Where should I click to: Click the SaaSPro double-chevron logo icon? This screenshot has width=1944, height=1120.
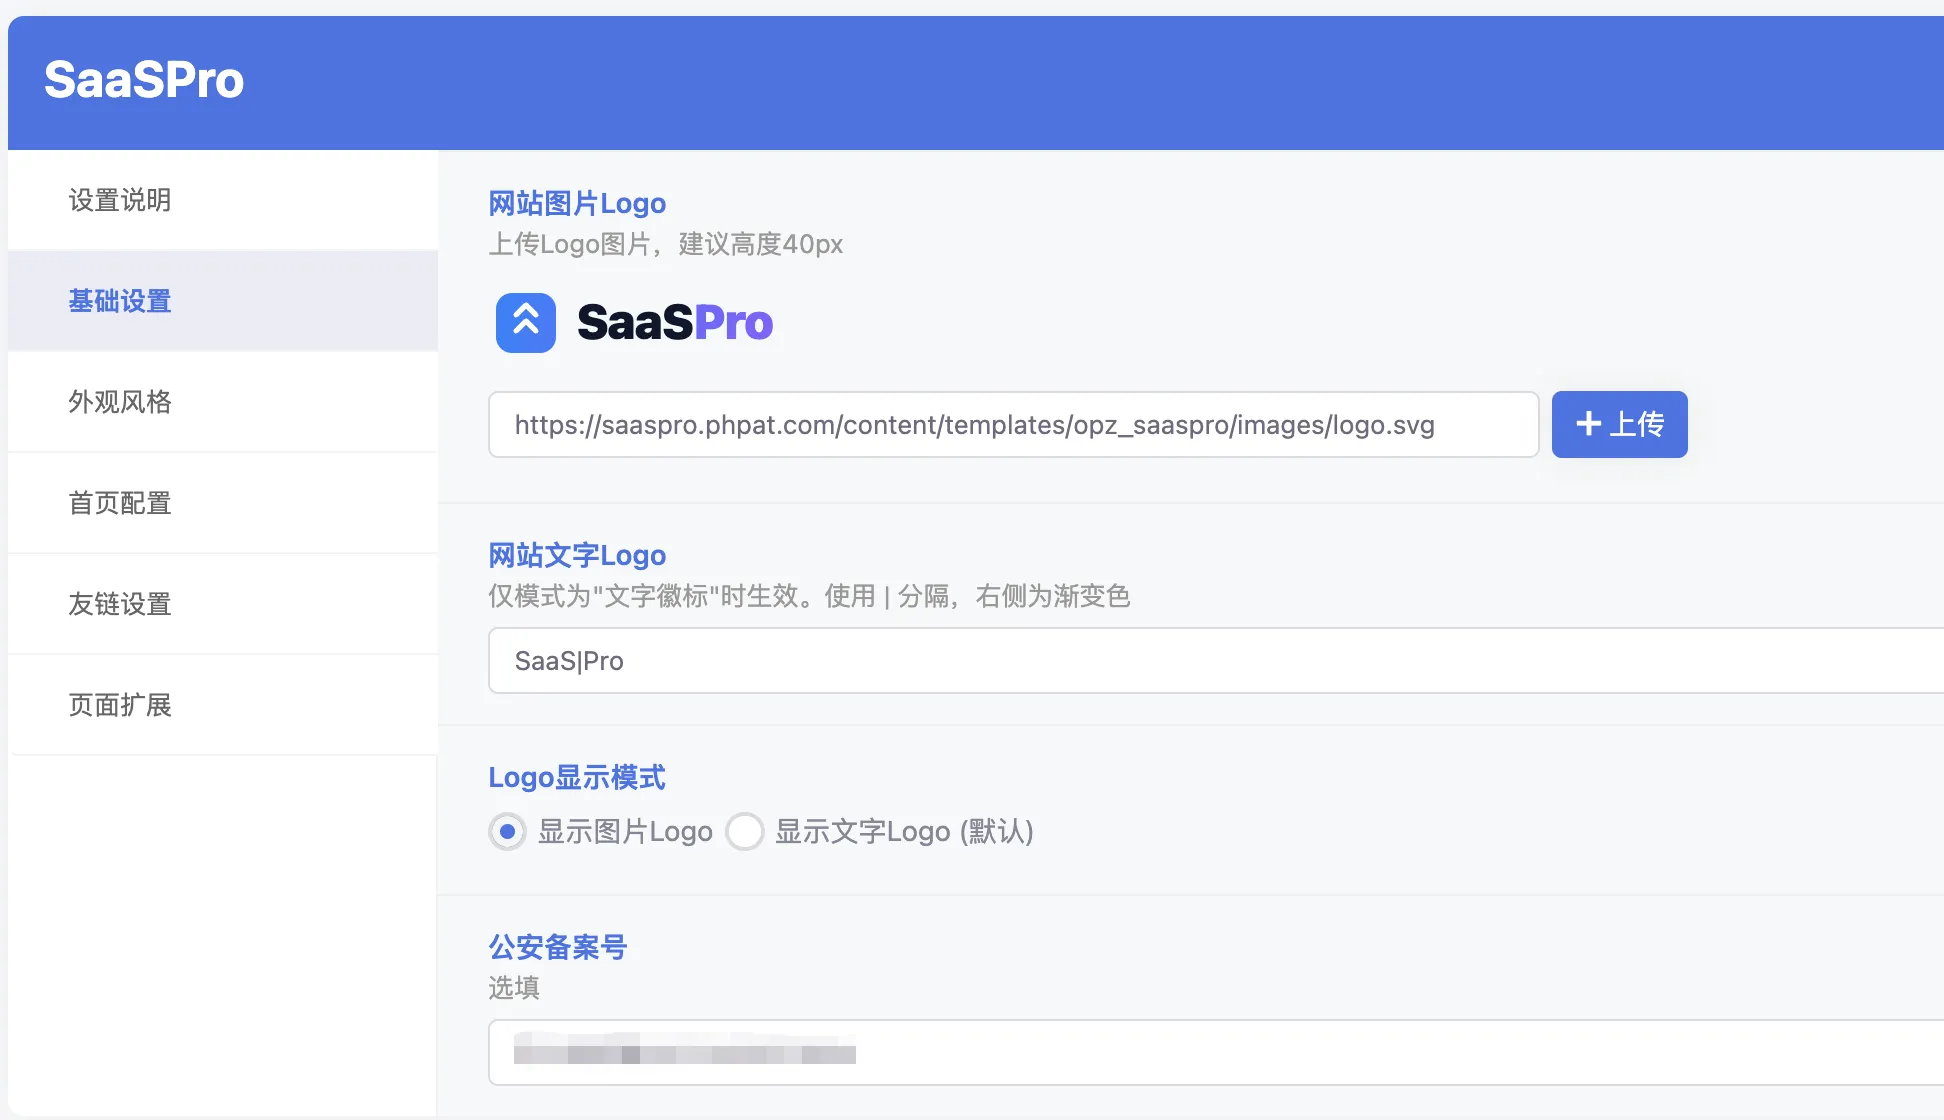click(525, 322)
